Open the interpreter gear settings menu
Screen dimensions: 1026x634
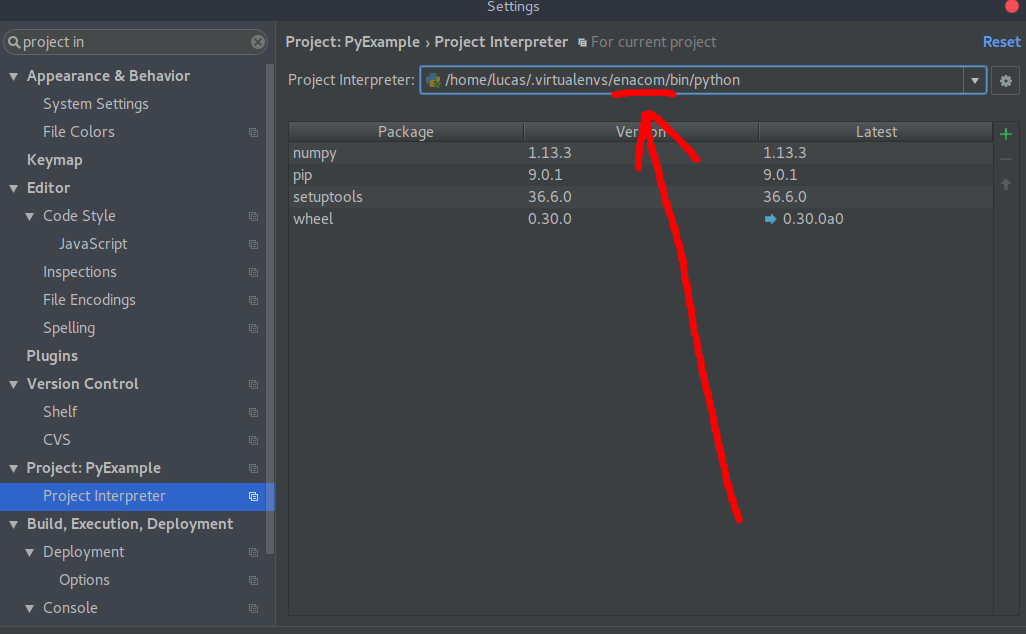pos(1006,80)
